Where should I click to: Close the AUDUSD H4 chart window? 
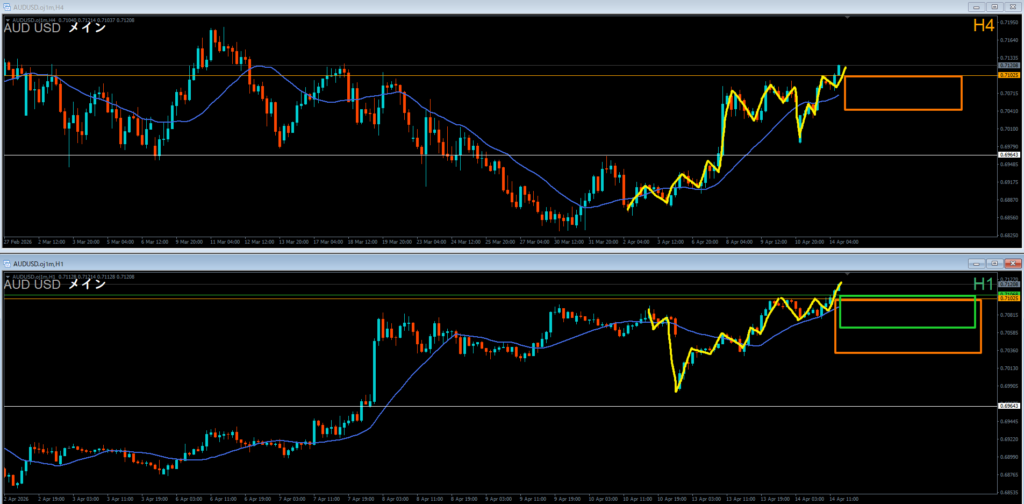(x=1012, y=7)
